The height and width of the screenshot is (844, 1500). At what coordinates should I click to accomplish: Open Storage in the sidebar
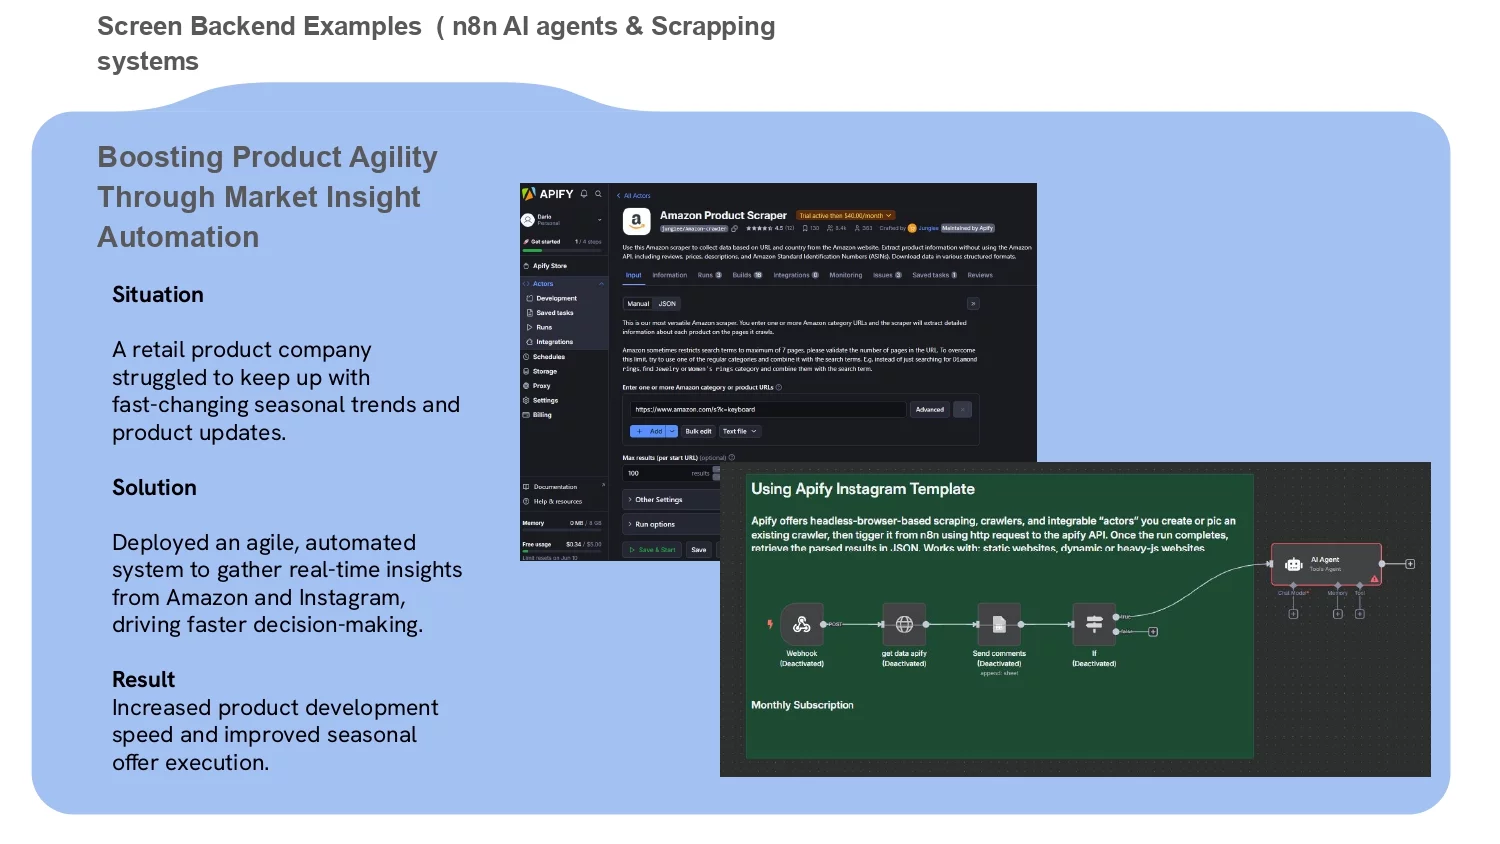pos(540,371)
